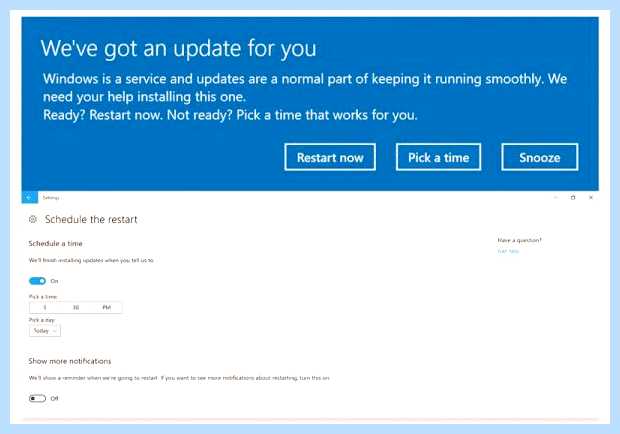Click the gear icon beside Schedule the restart
Viewport: 620px width, 434px height.
tap(33, 219)
